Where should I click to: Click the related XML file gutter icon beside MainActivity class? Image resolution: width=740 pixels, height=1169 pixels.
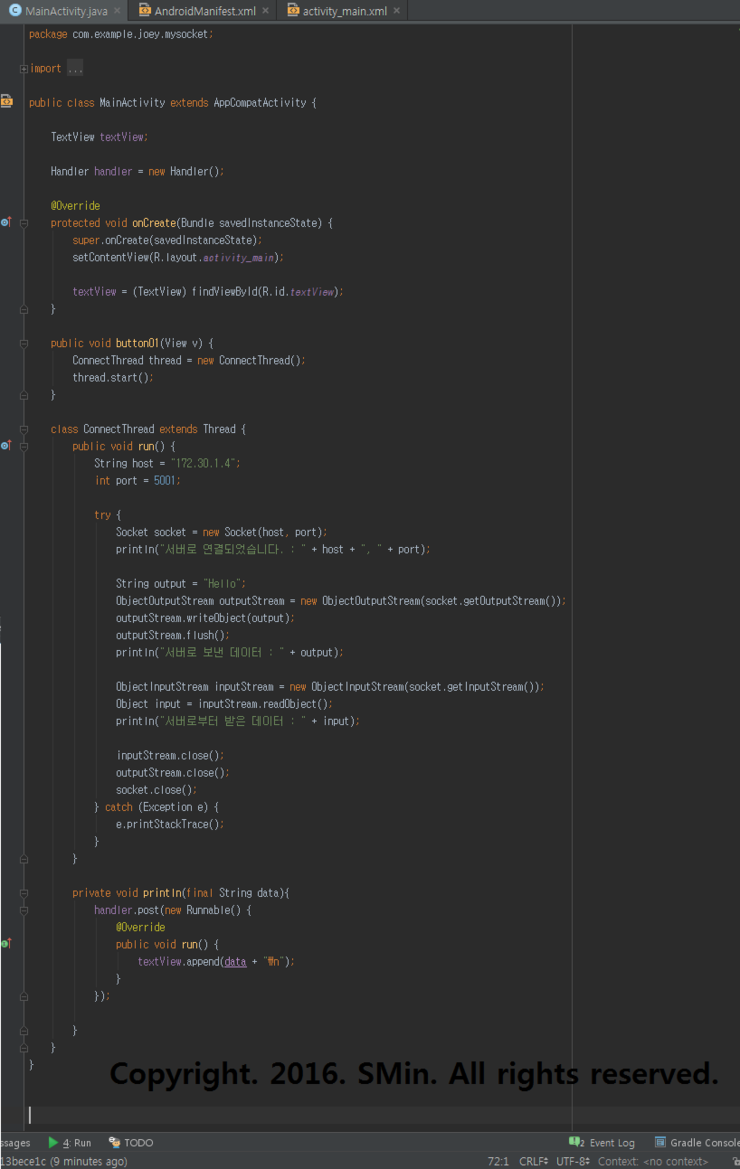pyautogui.click(x=7, y=101)
